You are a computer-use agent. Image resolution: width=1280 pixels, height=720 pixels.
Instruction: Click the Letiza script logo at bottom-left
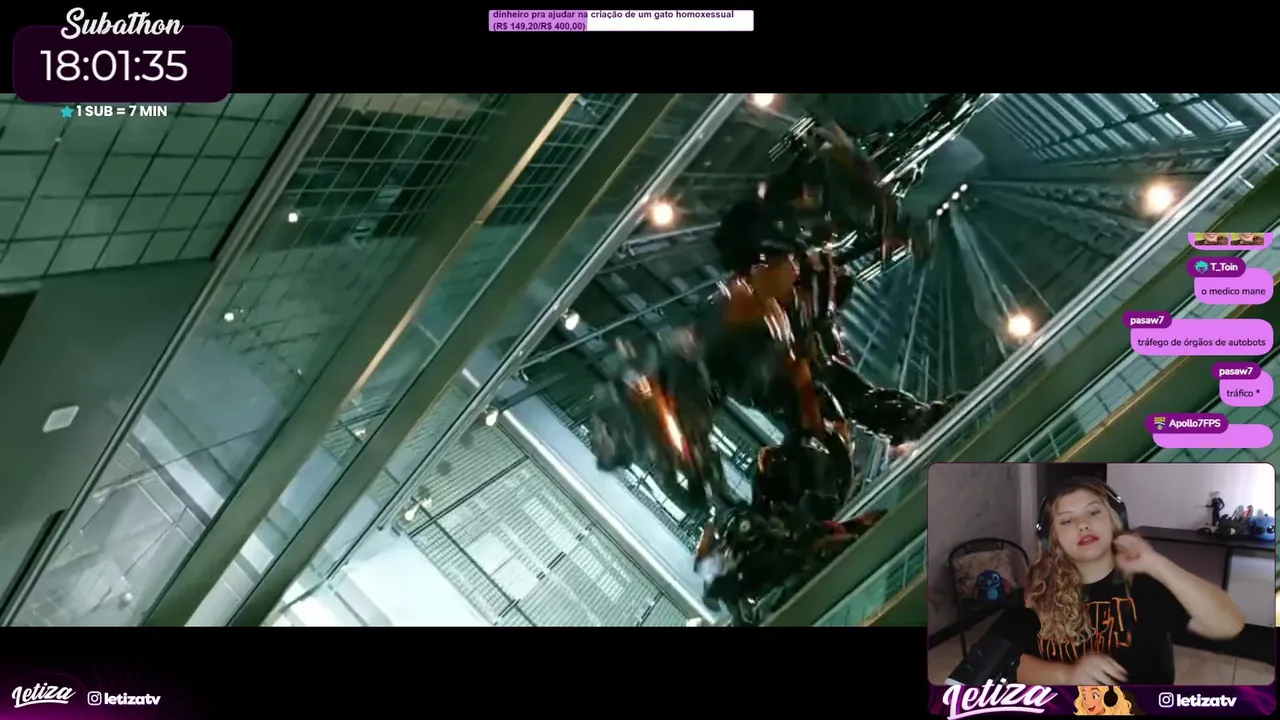[42, 695]
